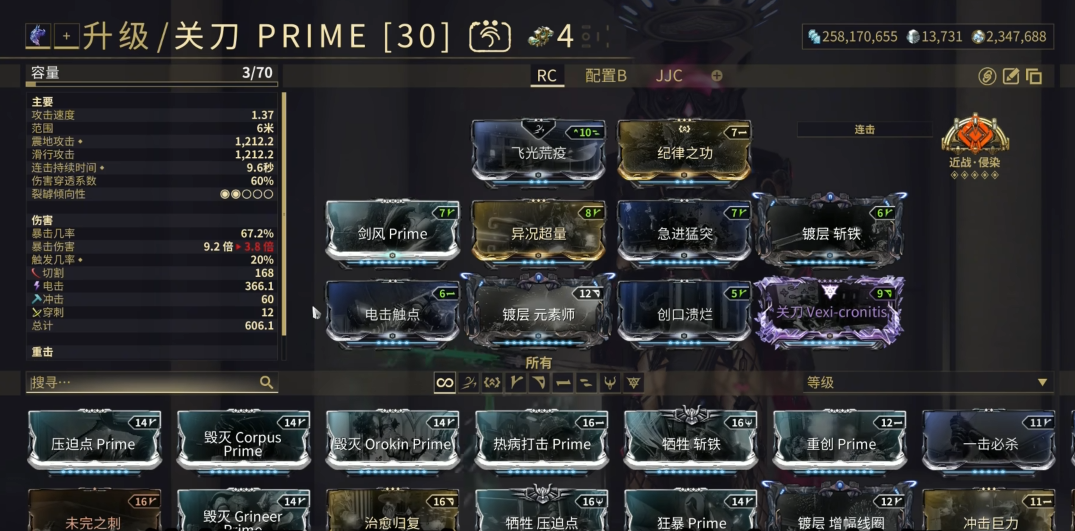
Task: Select the 关刀 Vexi-cronitis riven mod
Action: click(830, 312)
